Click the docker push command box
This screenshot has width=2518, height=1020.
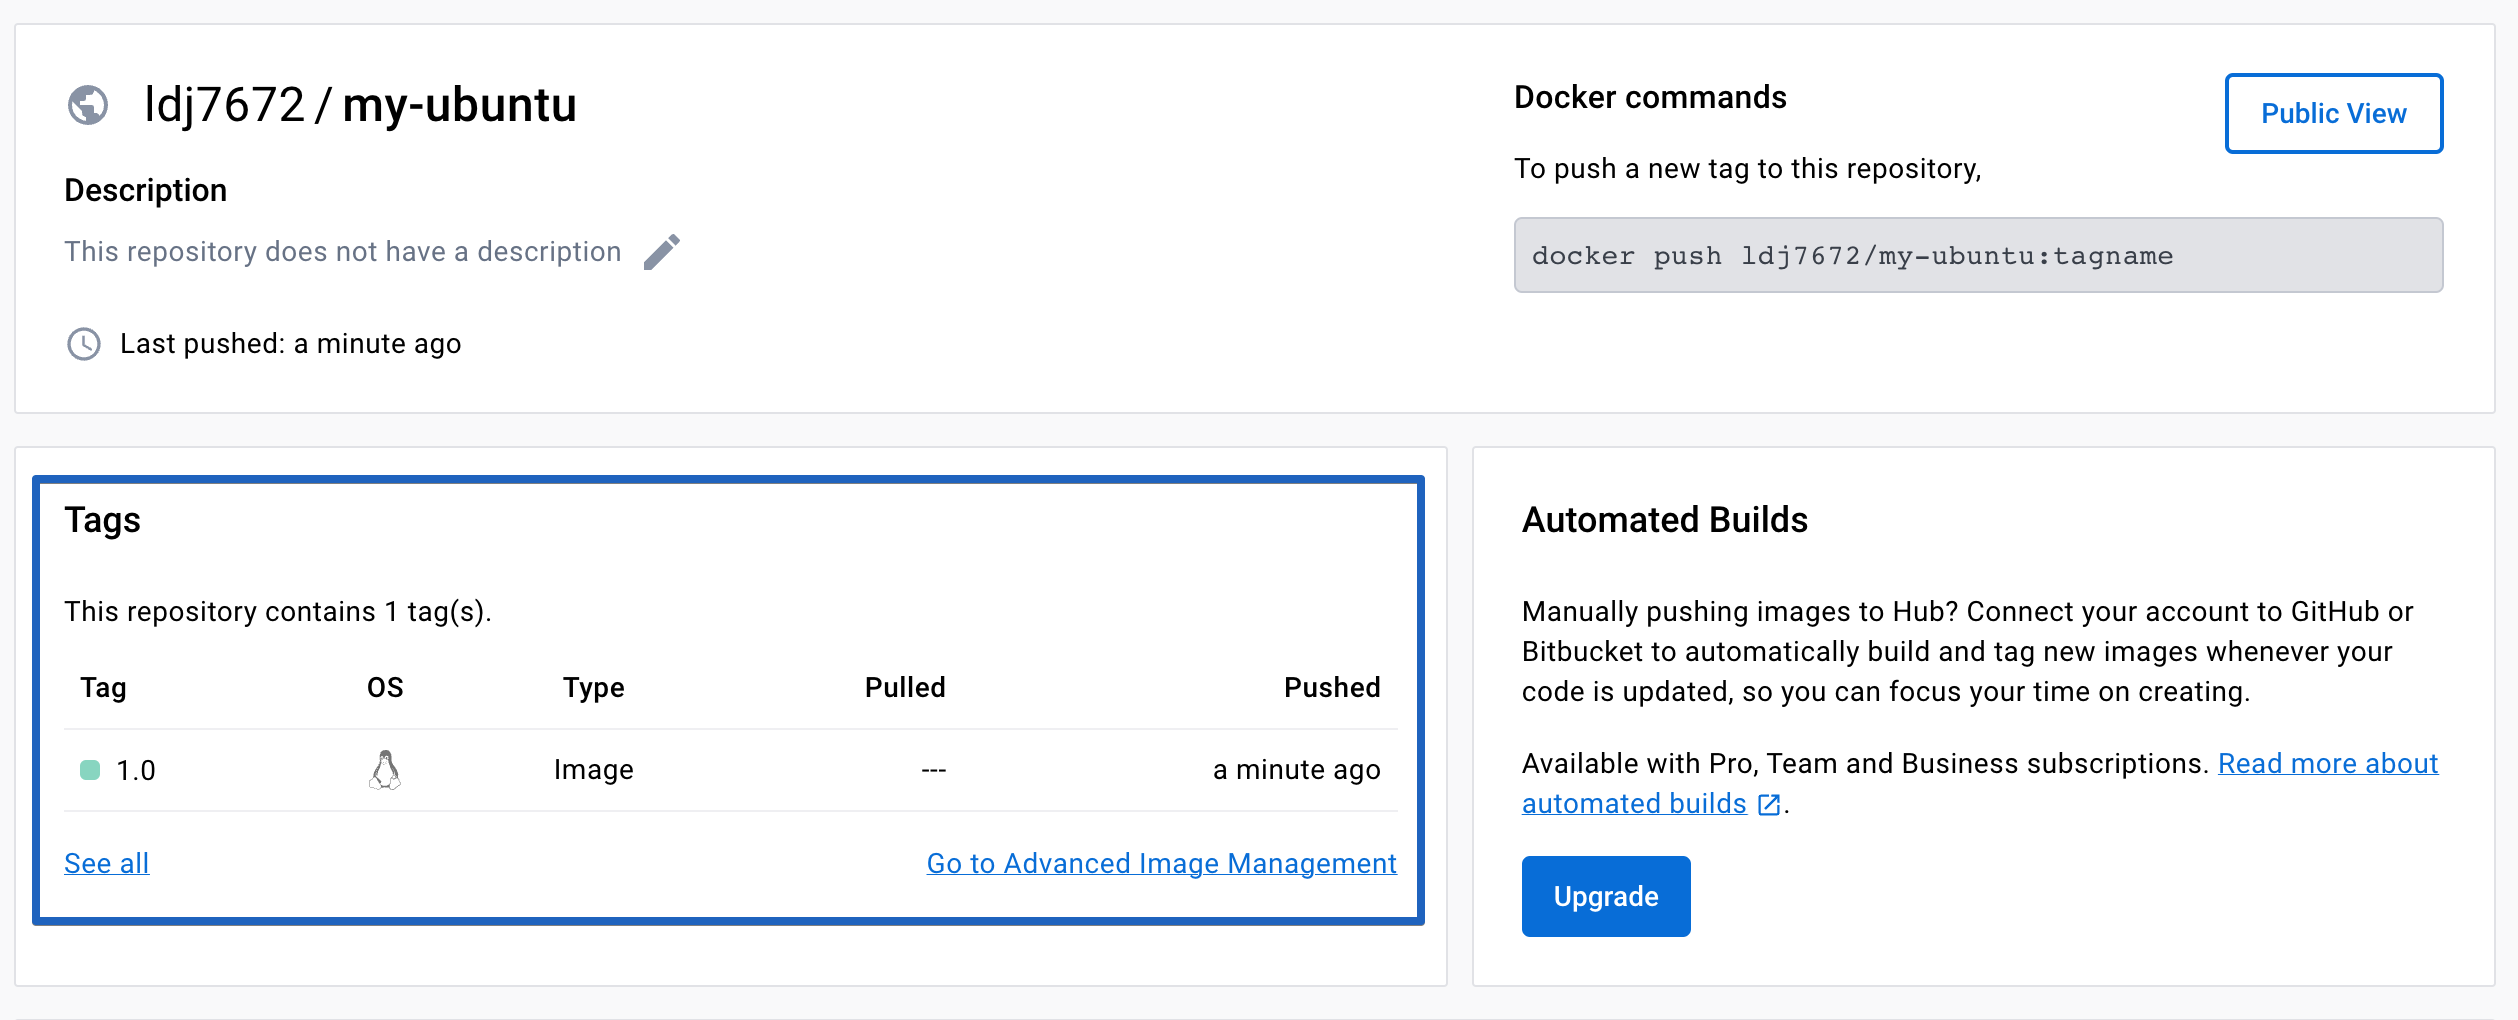1977,256
